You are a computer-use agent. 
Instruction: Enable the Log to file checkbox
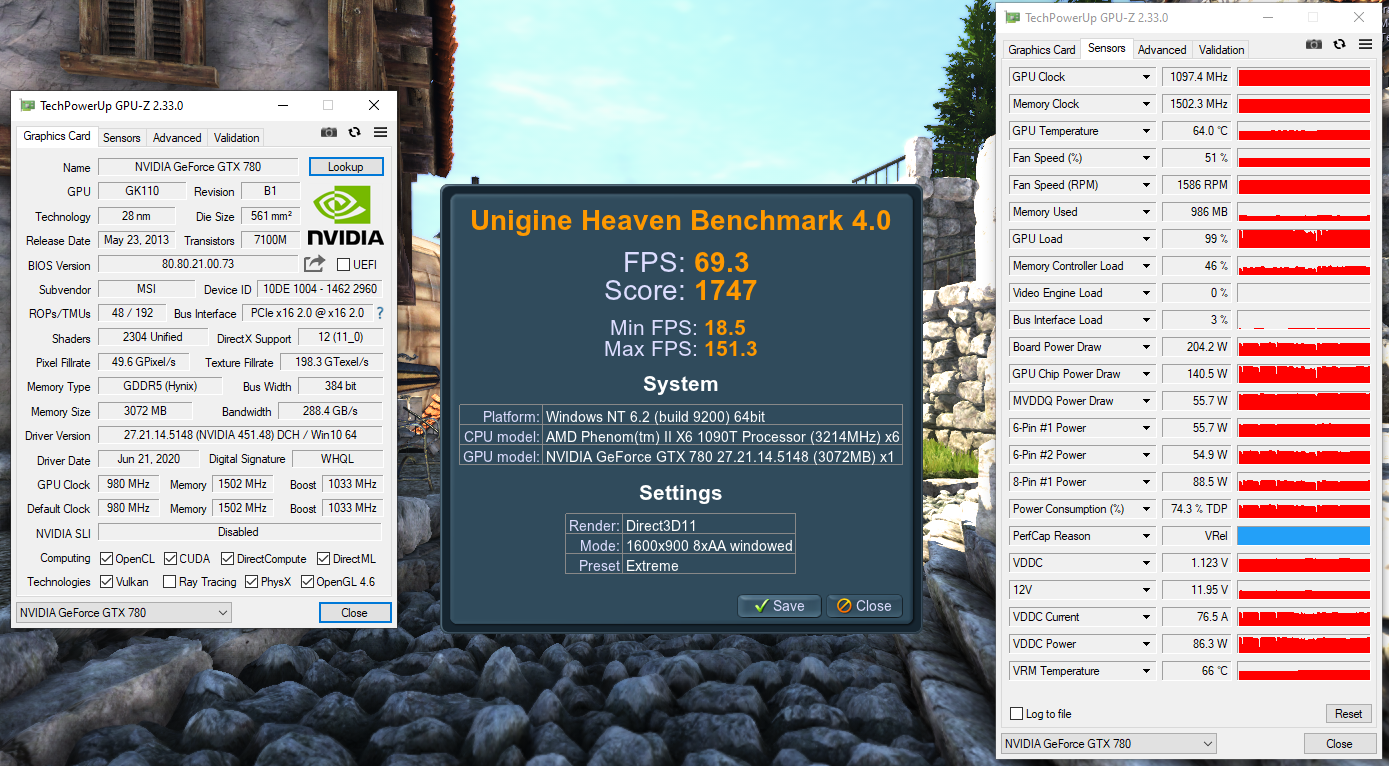coord(1017,714)
